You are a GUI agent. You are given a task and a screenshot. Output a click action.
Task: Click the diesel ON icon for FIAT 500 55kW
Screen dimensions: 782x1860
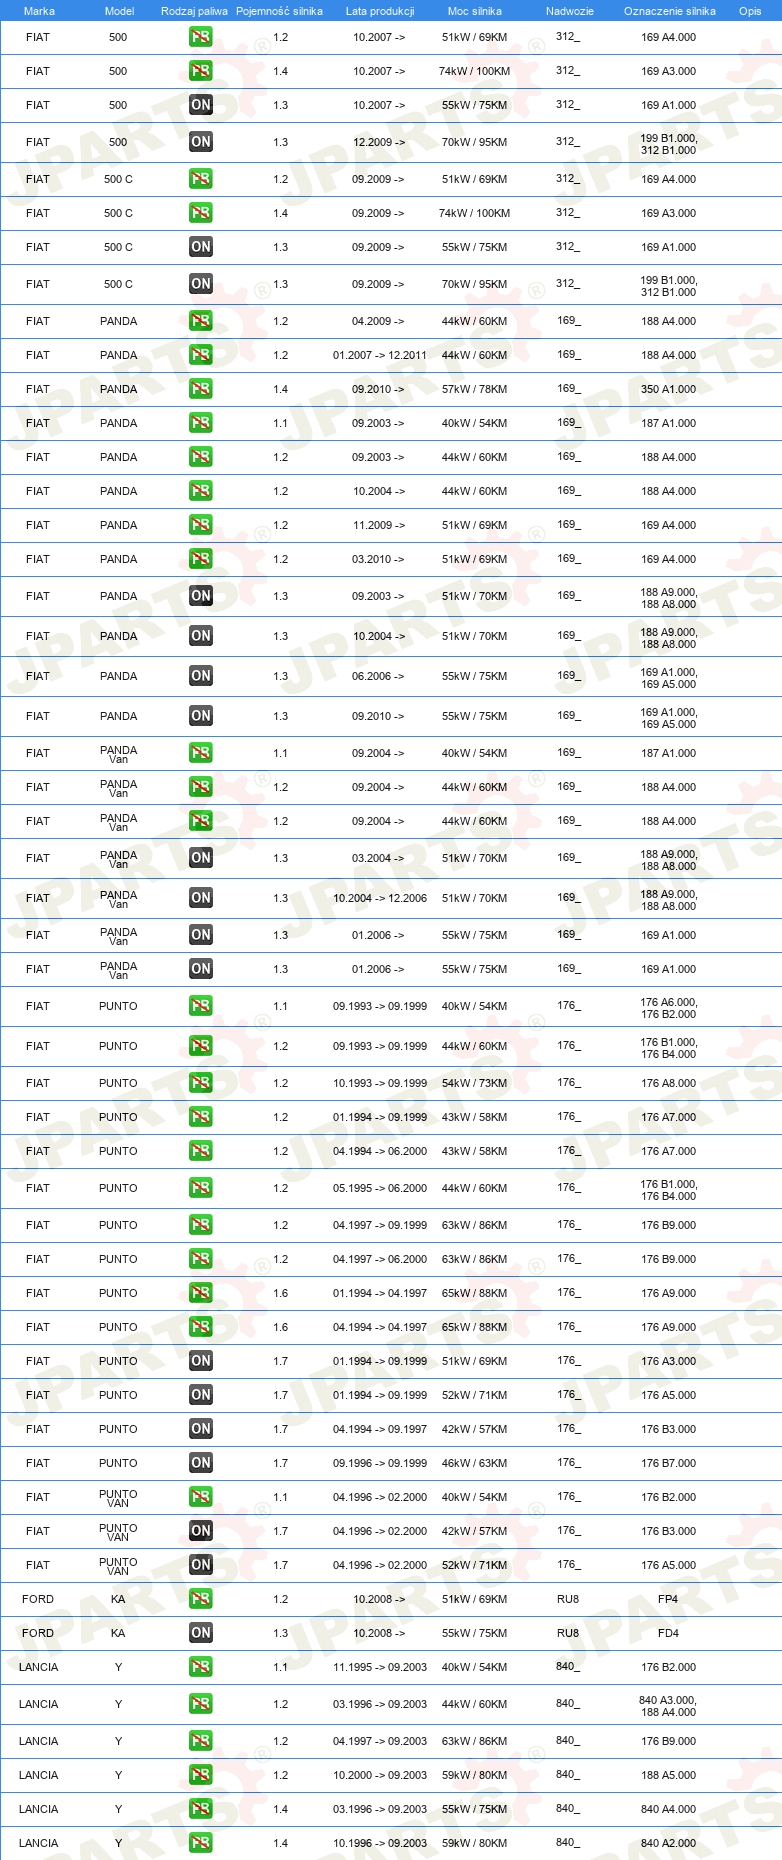point(201,105)
